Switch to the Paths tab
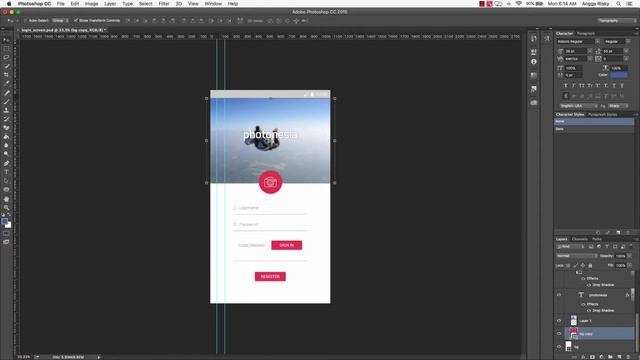 [x=597, y=239]
